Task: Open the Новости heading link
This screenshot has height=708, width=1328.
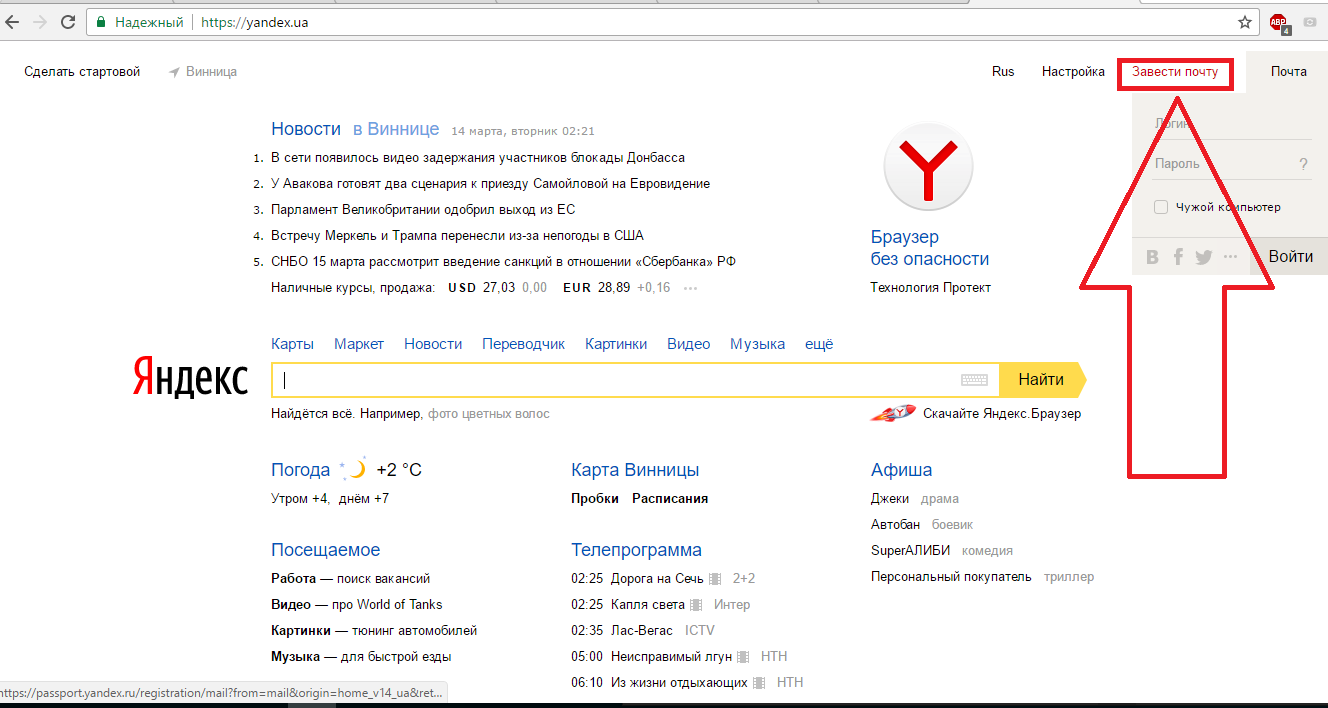Action: coord(306,129)
